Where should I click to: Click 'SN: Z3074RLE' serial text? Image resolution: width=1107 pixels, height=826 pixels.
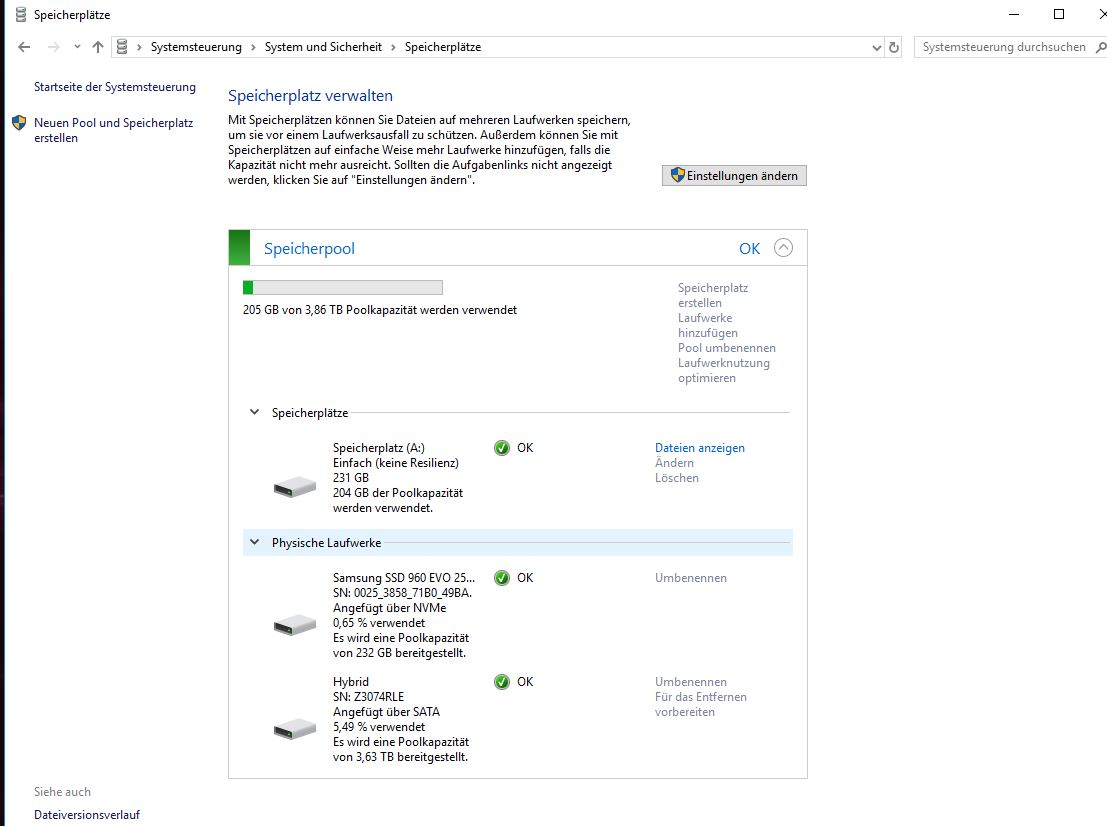click(x=369, y=697)
